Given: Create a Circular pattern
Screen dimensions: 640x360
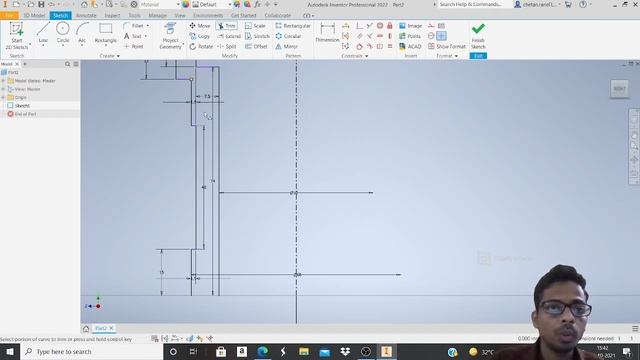Looking at the screenshot, I should [288, 36].
